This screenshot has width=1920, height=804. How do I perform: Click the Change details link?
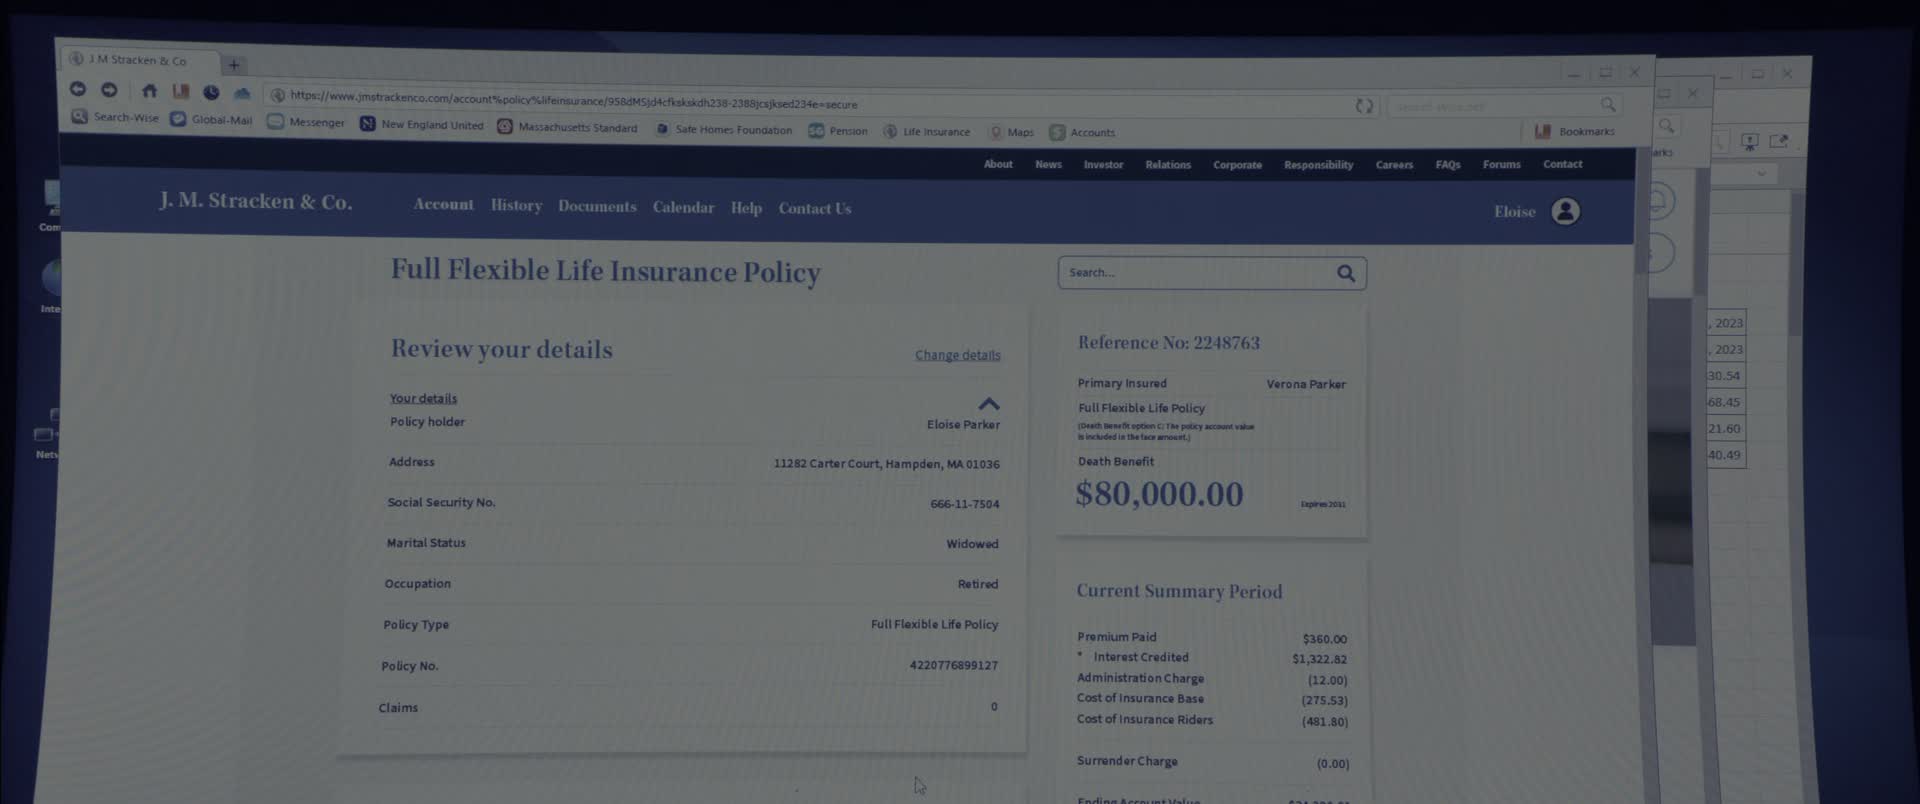click(x=957, y=355)
